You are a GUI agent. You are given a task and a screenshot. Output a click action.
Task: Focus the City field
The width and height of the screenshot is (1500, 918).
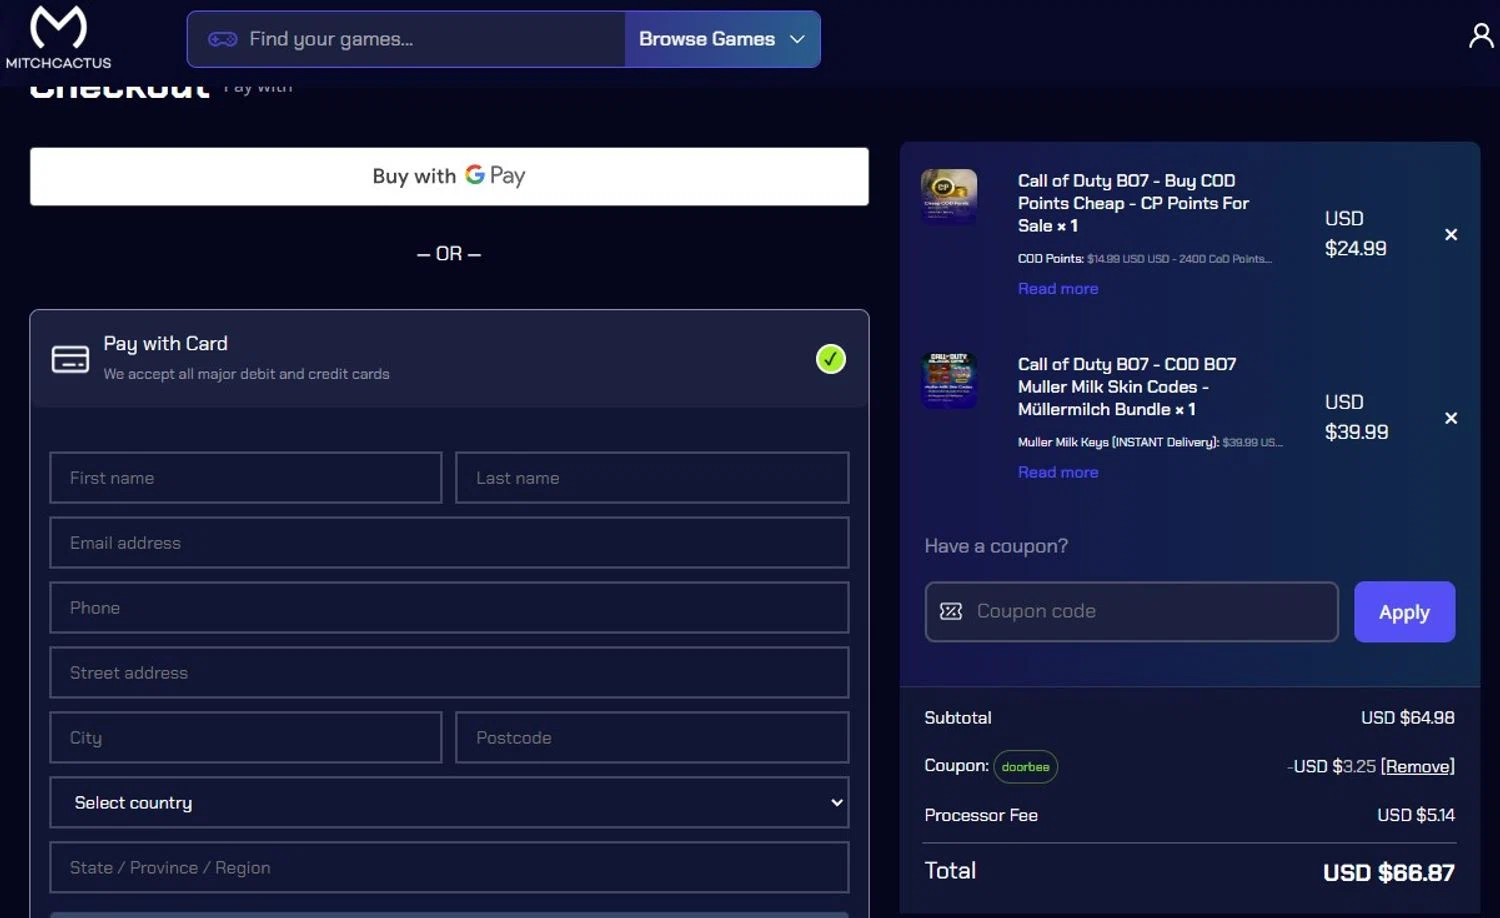coord(246,738)
